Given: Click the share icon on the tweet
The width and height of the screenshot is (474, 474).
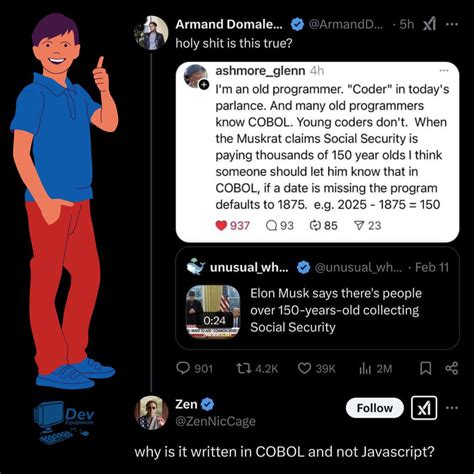Looking at the screenshot, I should click(x=452, y=368).
